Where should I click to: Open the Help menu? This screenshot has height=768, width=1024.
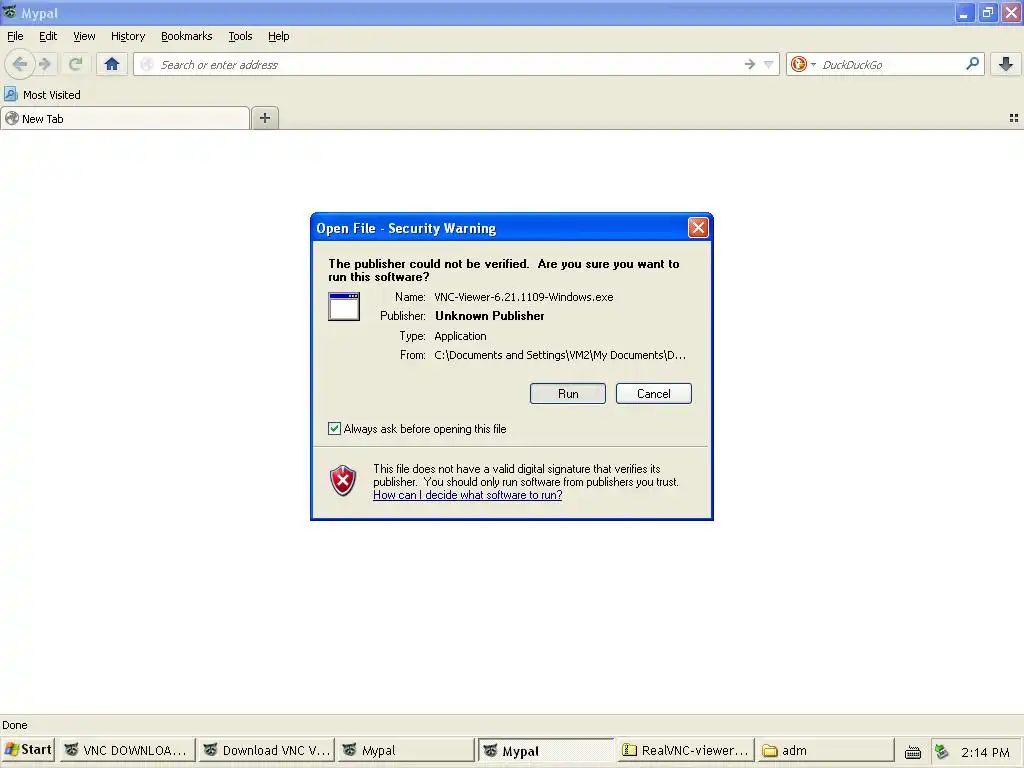278,36
